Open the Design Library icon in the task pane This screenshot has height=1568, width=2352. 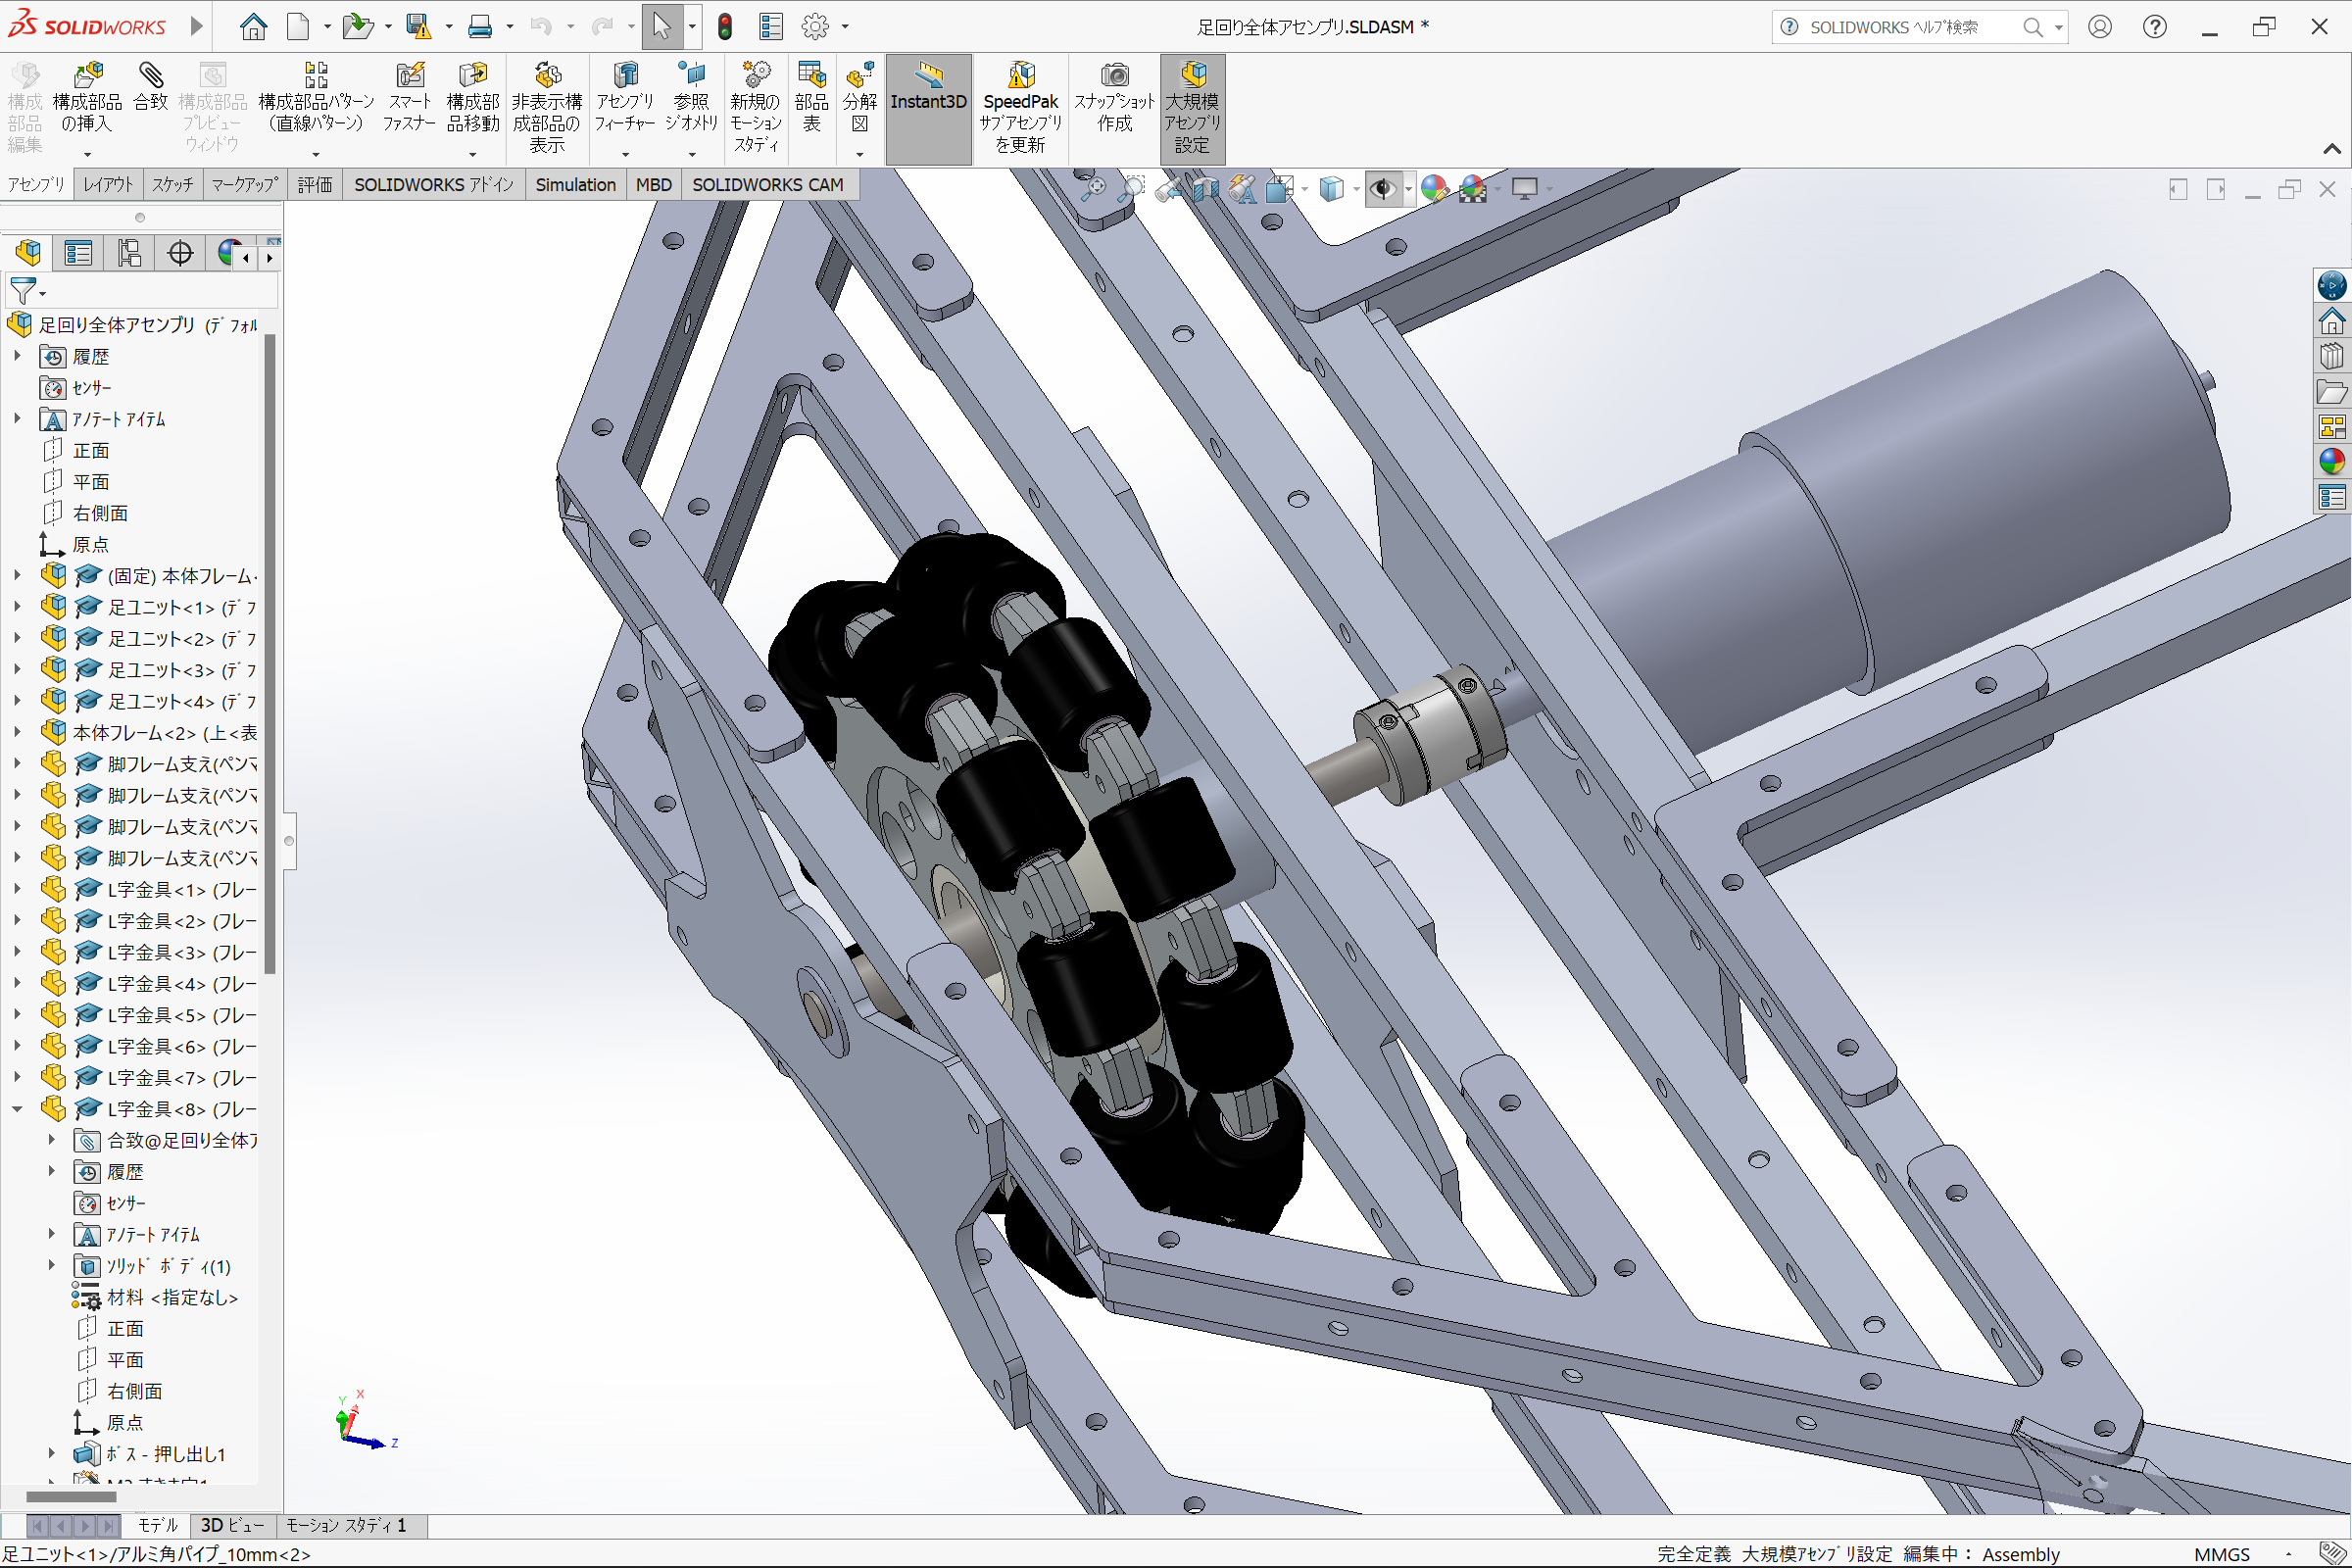click(x=2332, y=357)
